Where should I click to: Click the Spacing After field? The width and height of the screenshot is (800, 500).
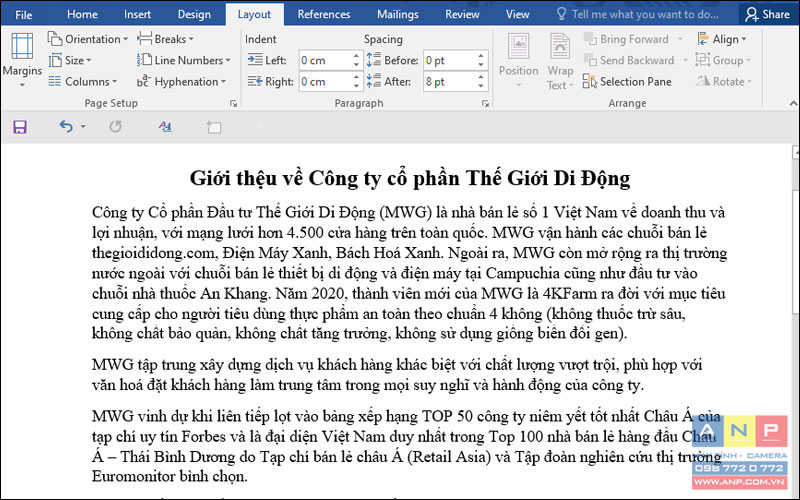(x=450, y=82)
